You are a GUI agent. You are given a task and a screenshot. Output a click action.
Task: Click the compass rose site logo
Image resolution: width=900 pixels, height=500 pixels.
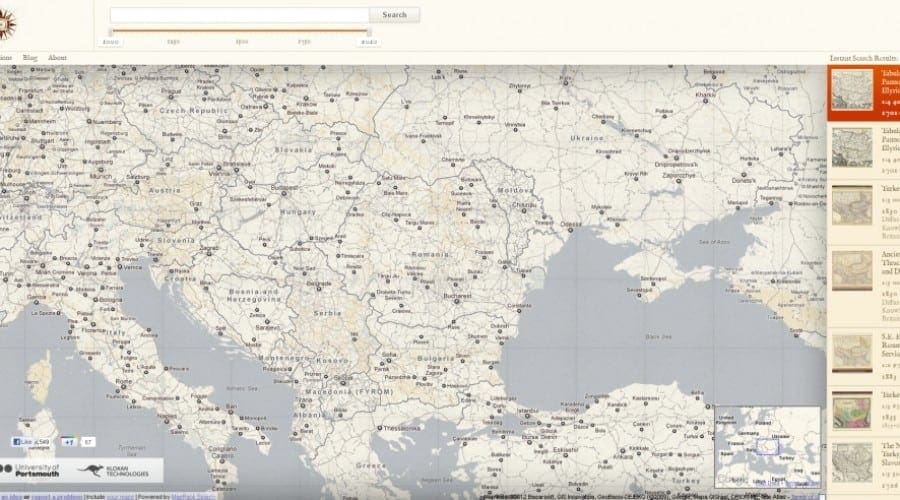pos(7,24)
